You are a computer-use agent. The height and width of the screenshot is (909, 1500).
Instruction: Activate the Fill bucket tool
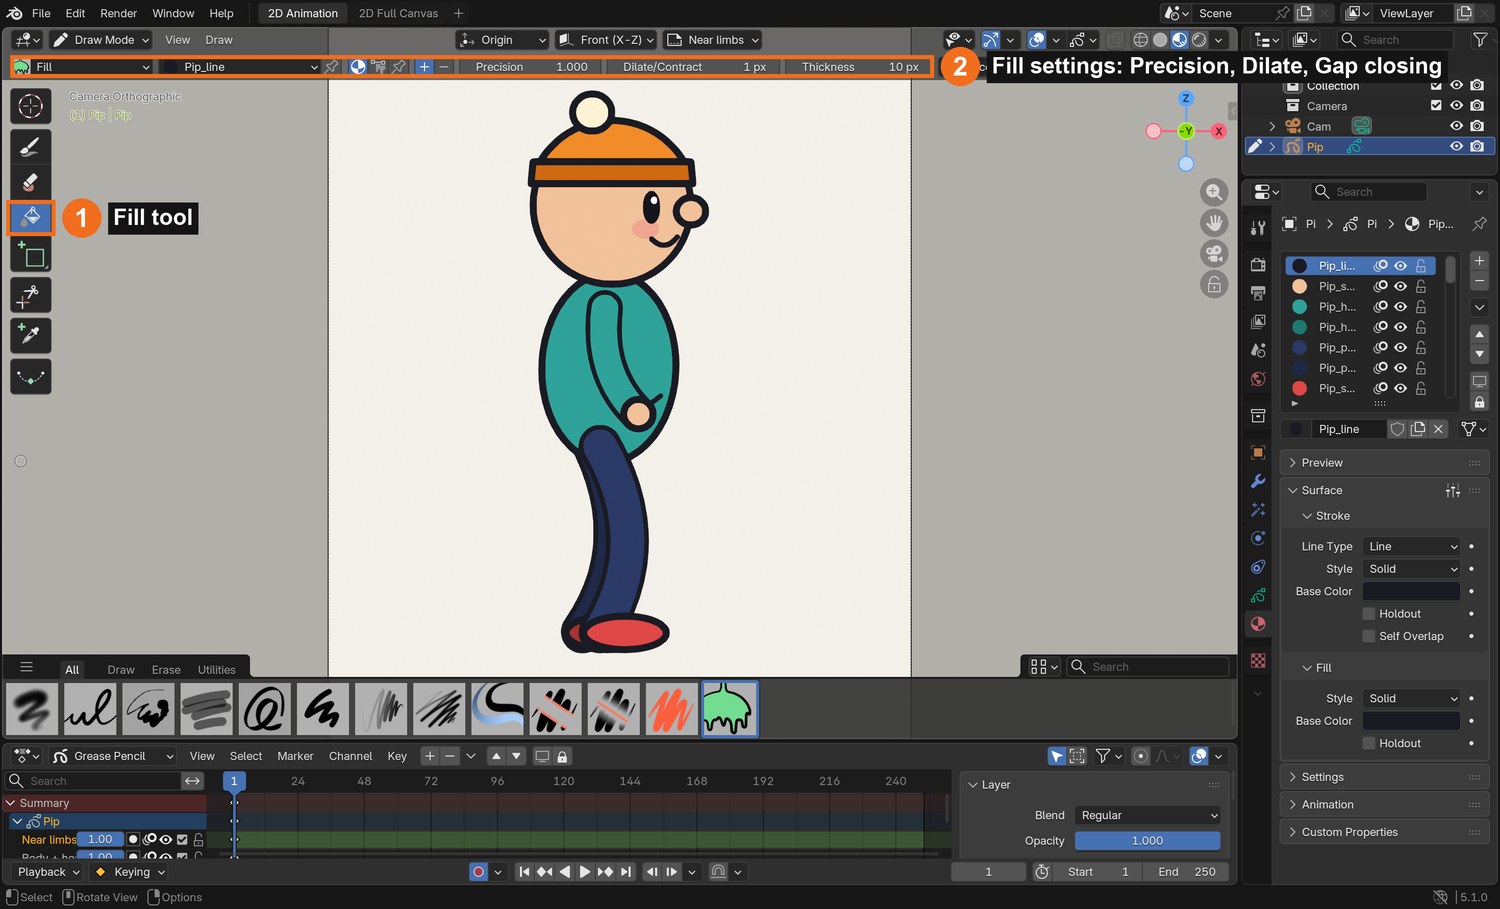(x=30, y=217)
